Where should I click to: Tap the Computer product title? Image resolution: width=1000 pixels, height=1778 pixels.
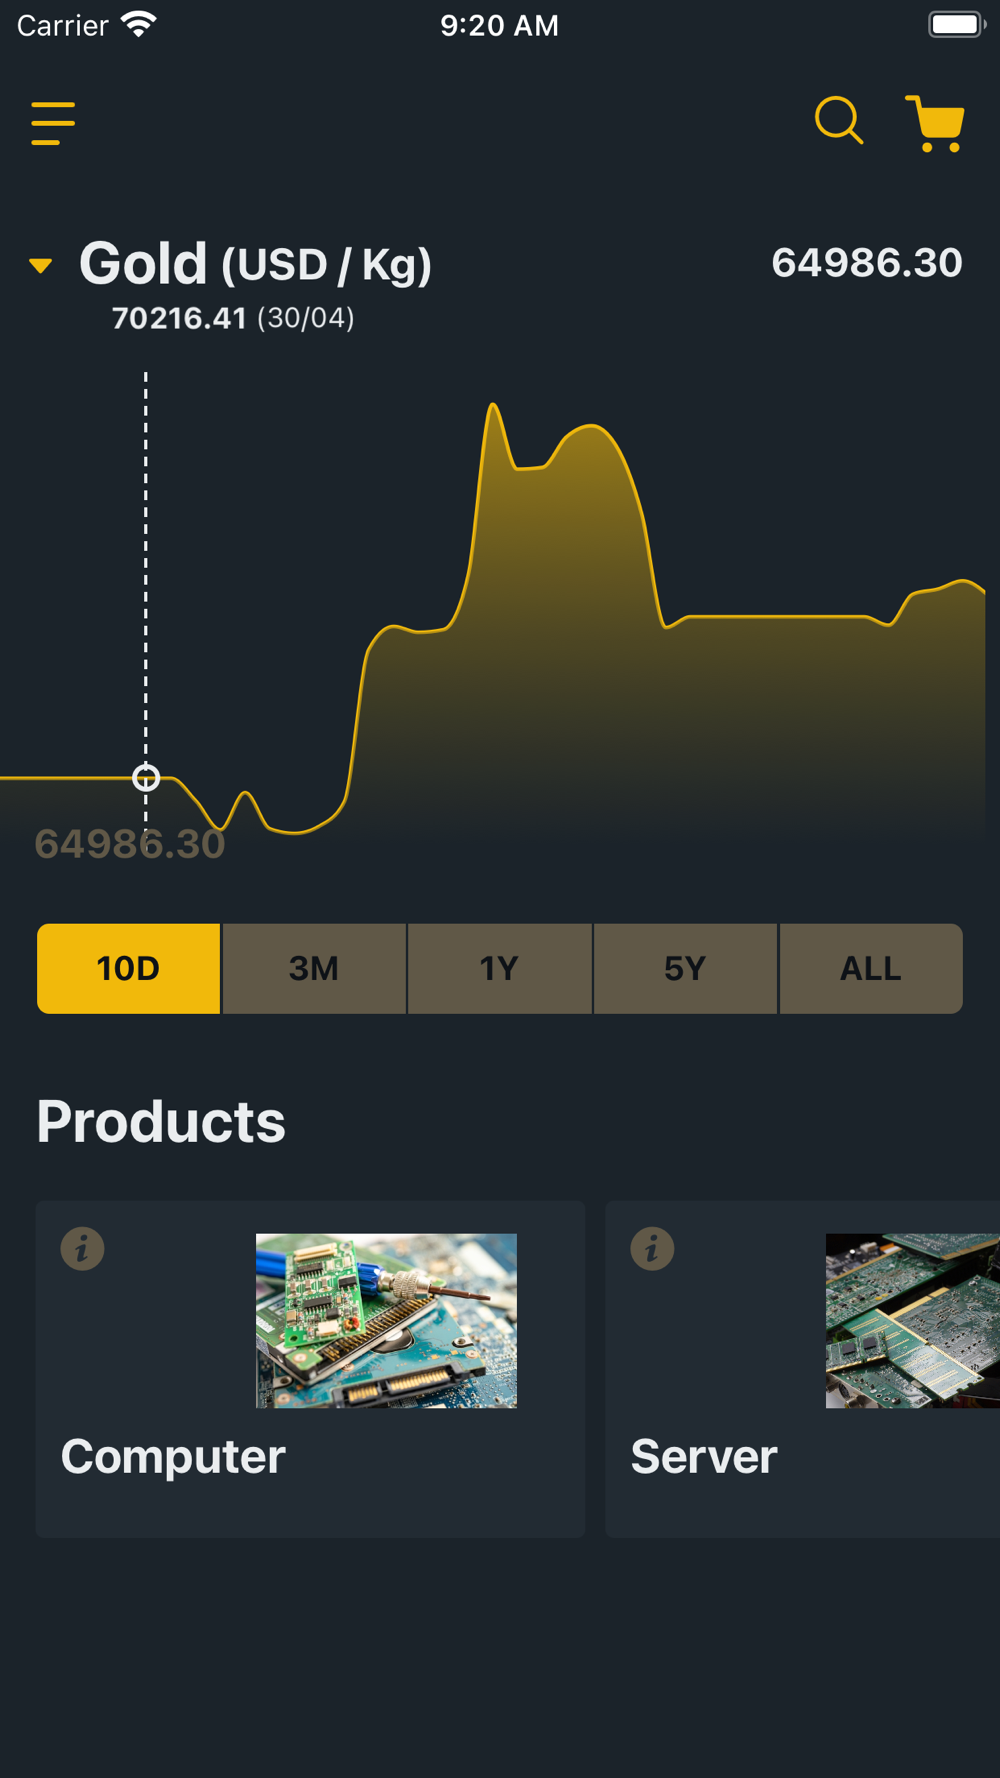coord(173,1456)
